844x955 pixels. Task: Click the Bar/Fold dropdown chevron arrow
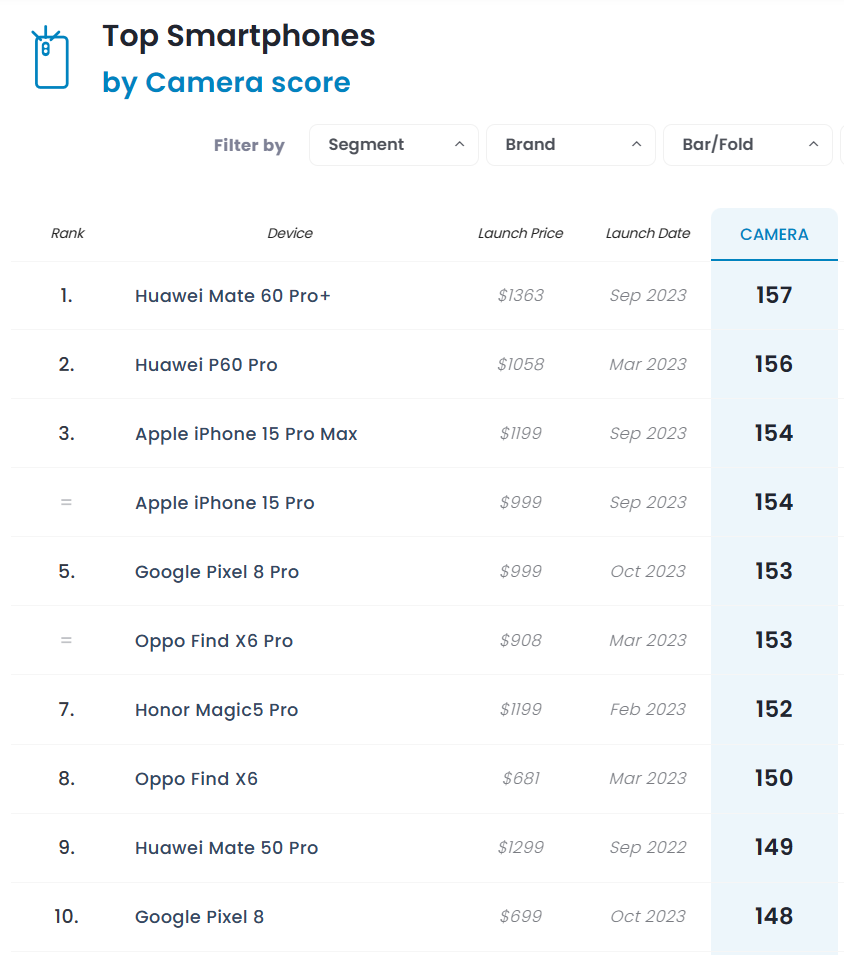tap(813, 144)
